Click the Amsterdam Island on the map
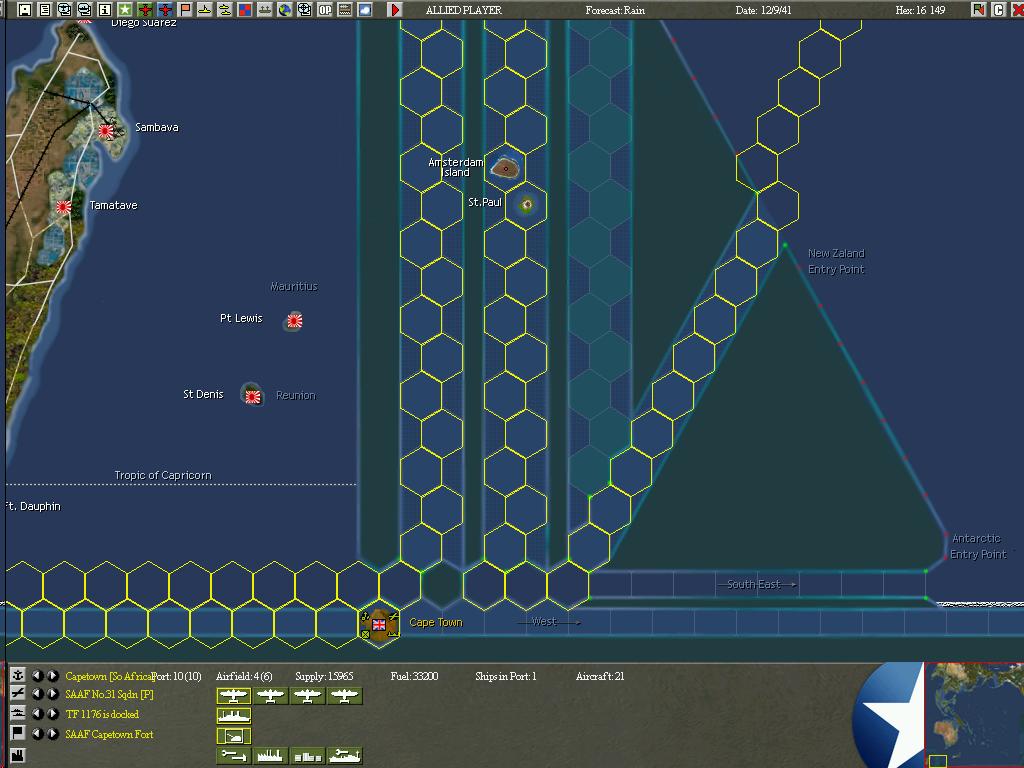 (505, 168)
